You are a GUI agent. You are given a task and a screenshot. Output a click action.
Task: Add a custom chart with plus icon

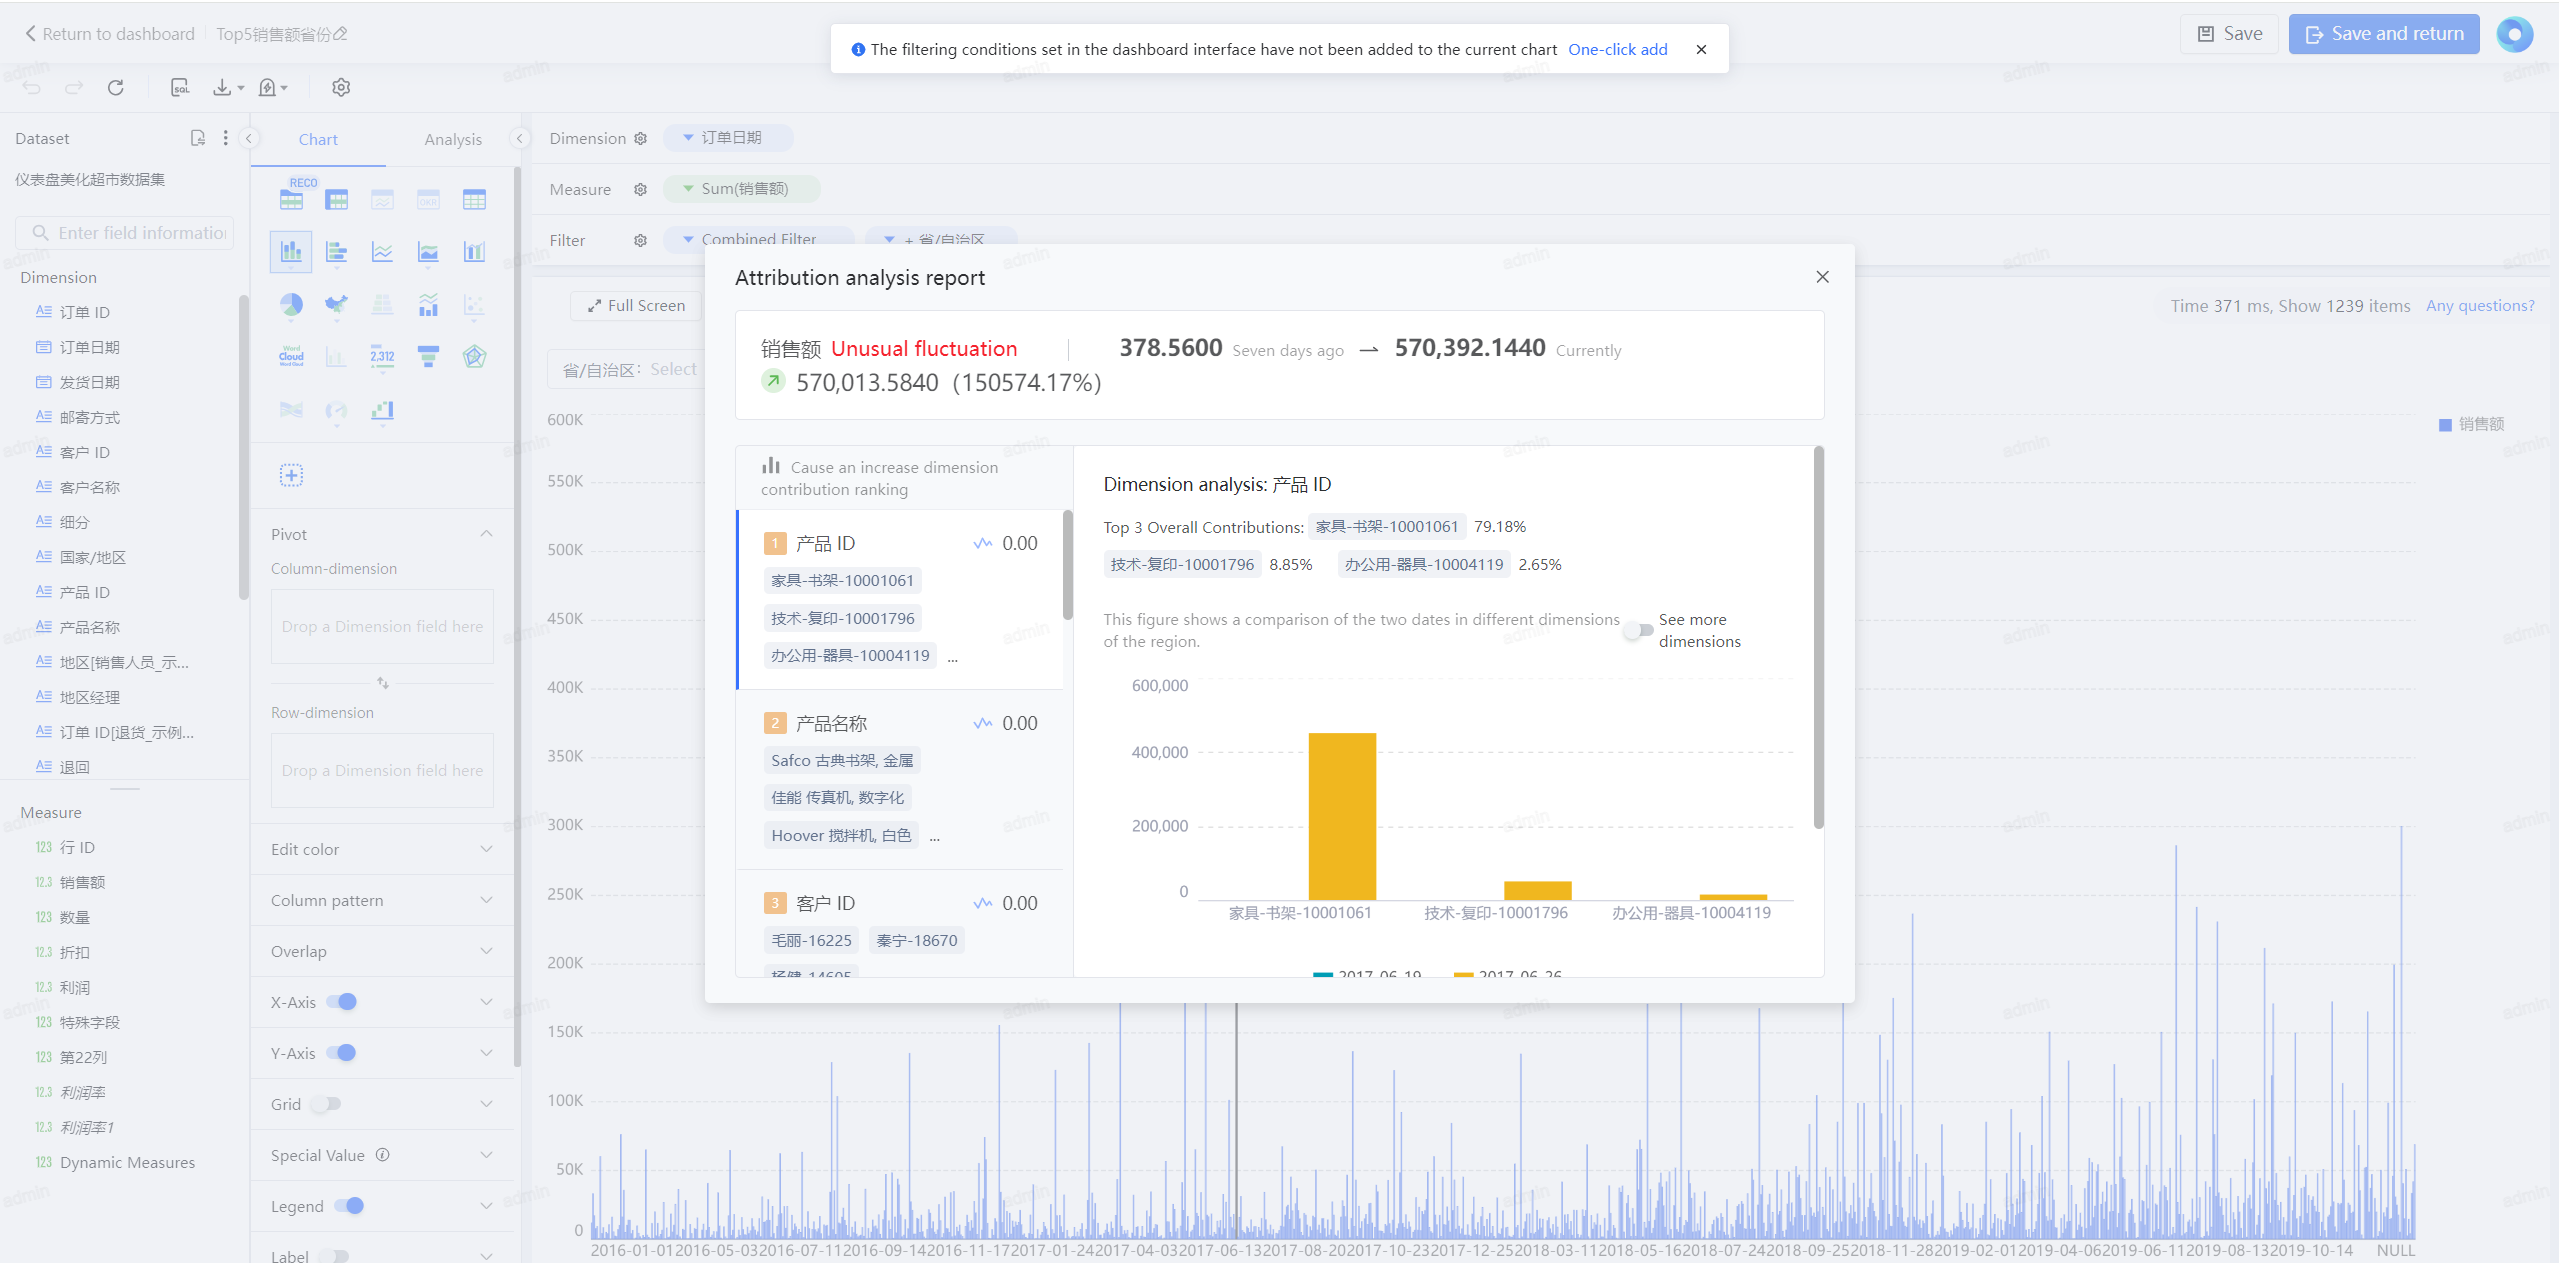click(x=291, y=475)
